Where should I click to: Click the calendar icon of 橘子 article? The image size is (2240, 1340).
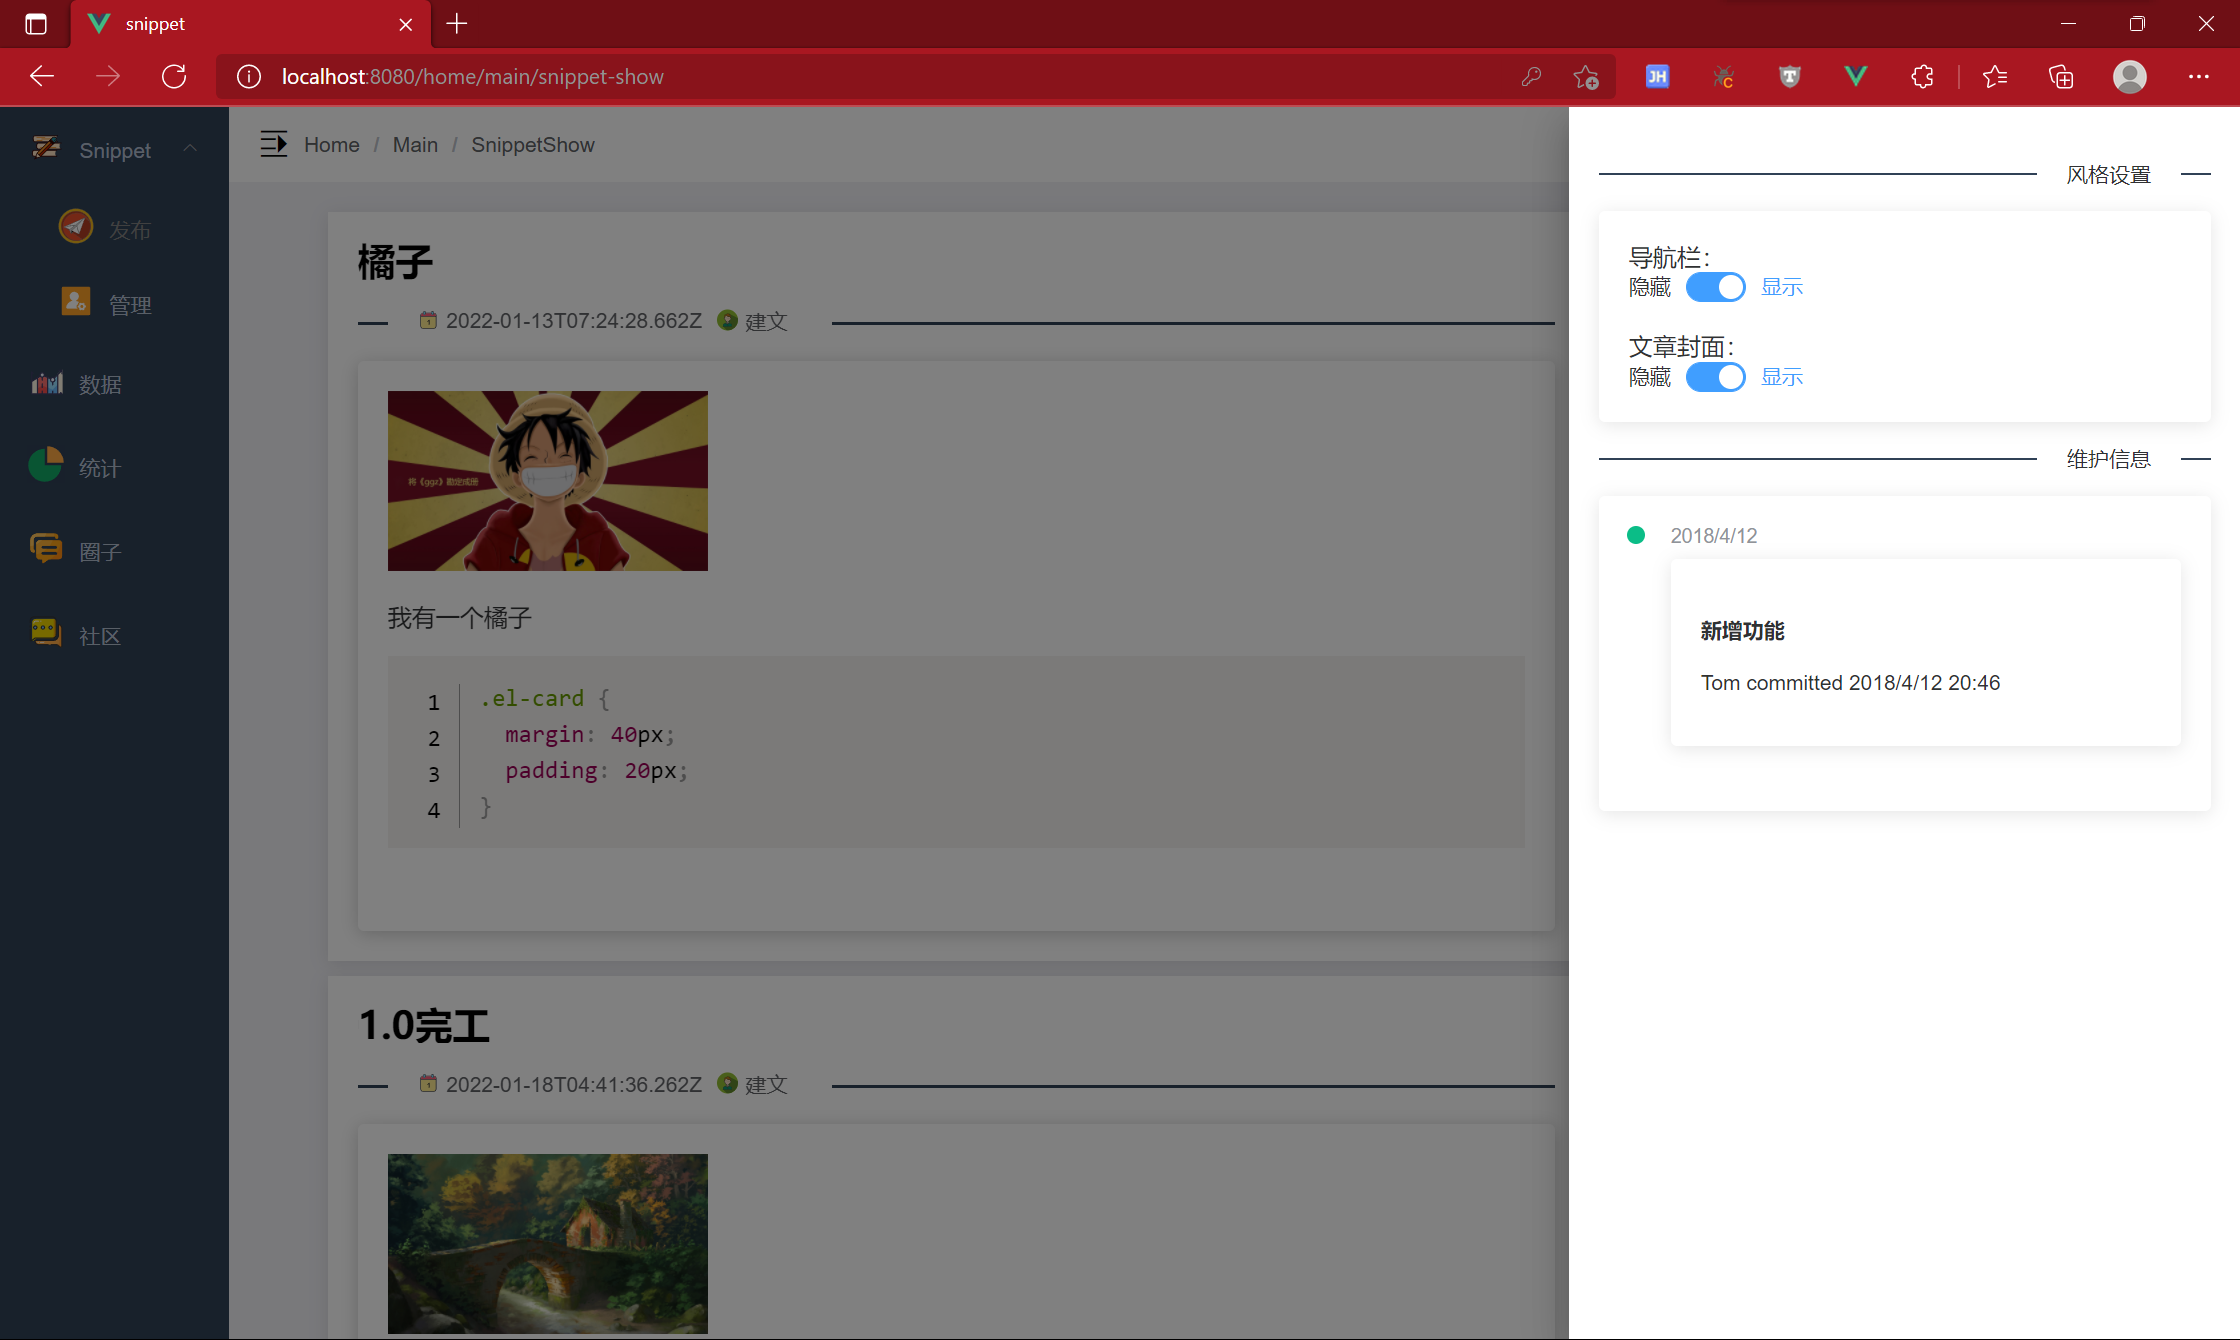(428, 320)
